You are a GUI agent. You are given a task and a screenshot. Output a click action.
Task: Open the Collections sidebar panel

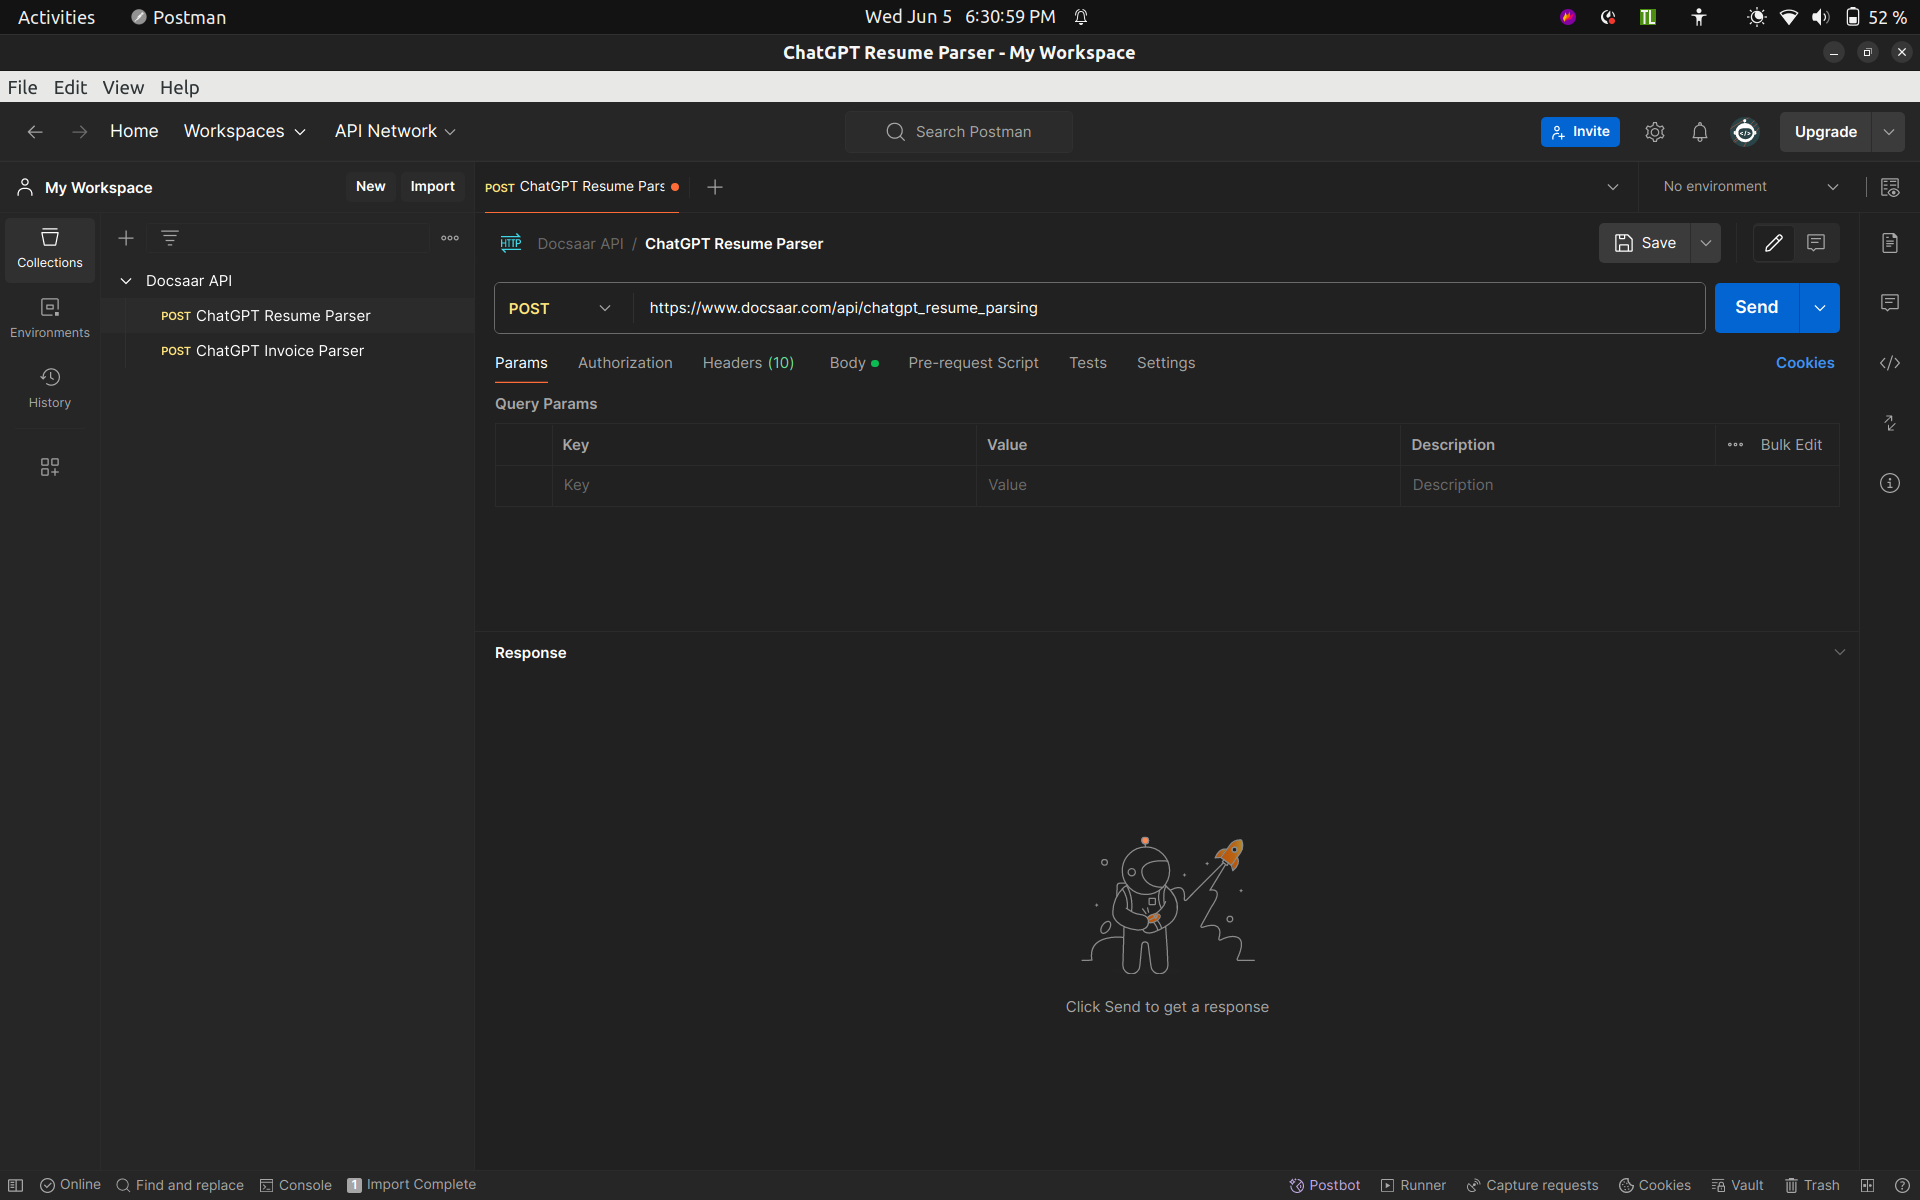[x=50, y=249]
